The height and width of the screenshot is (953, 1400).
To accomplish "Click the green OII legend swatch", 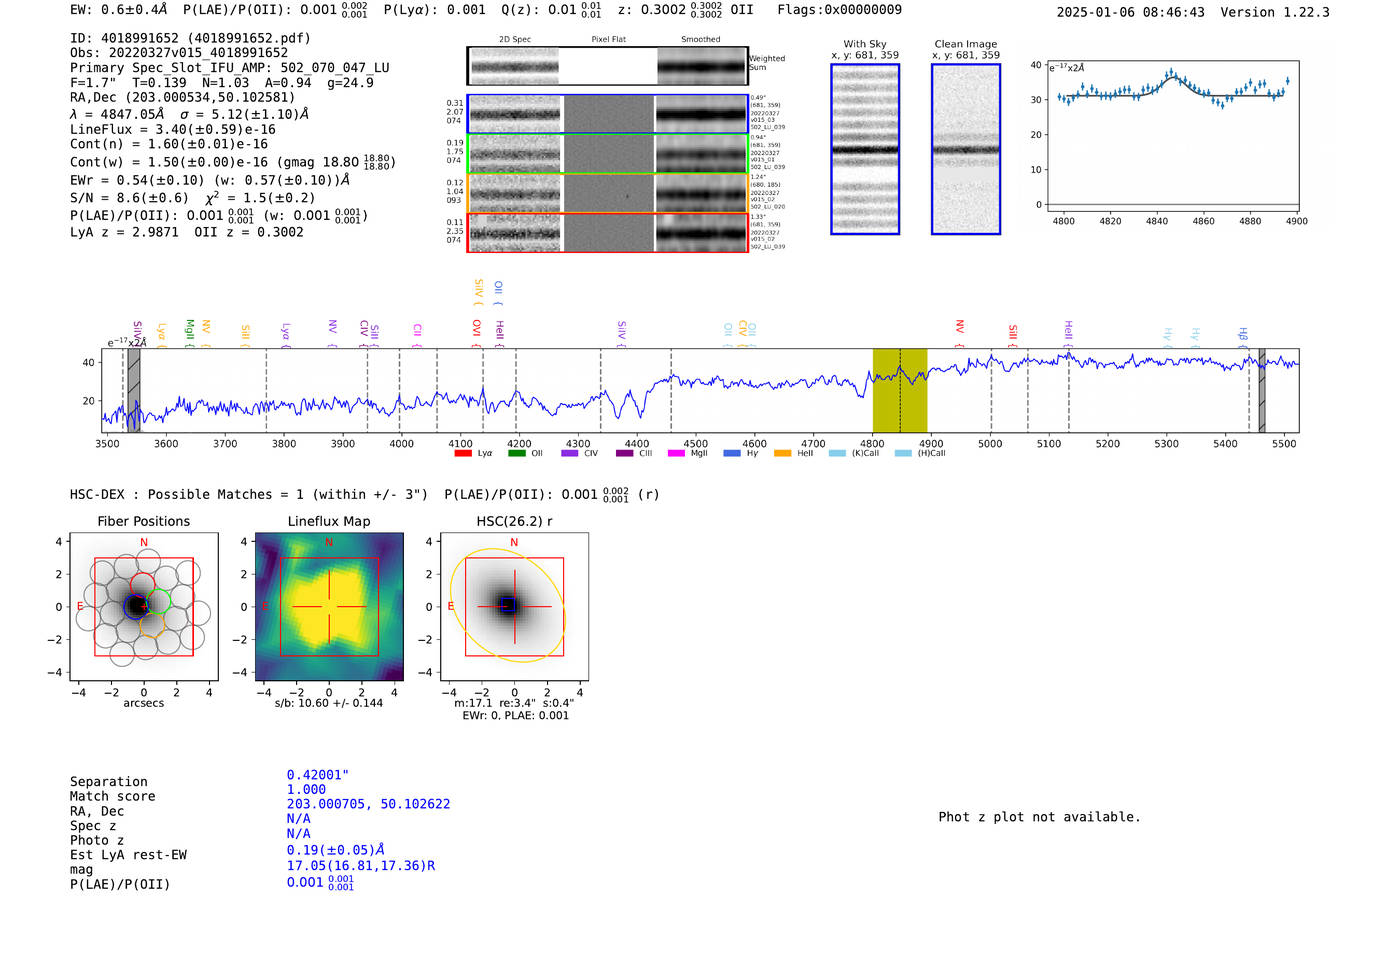I will 516,453.
